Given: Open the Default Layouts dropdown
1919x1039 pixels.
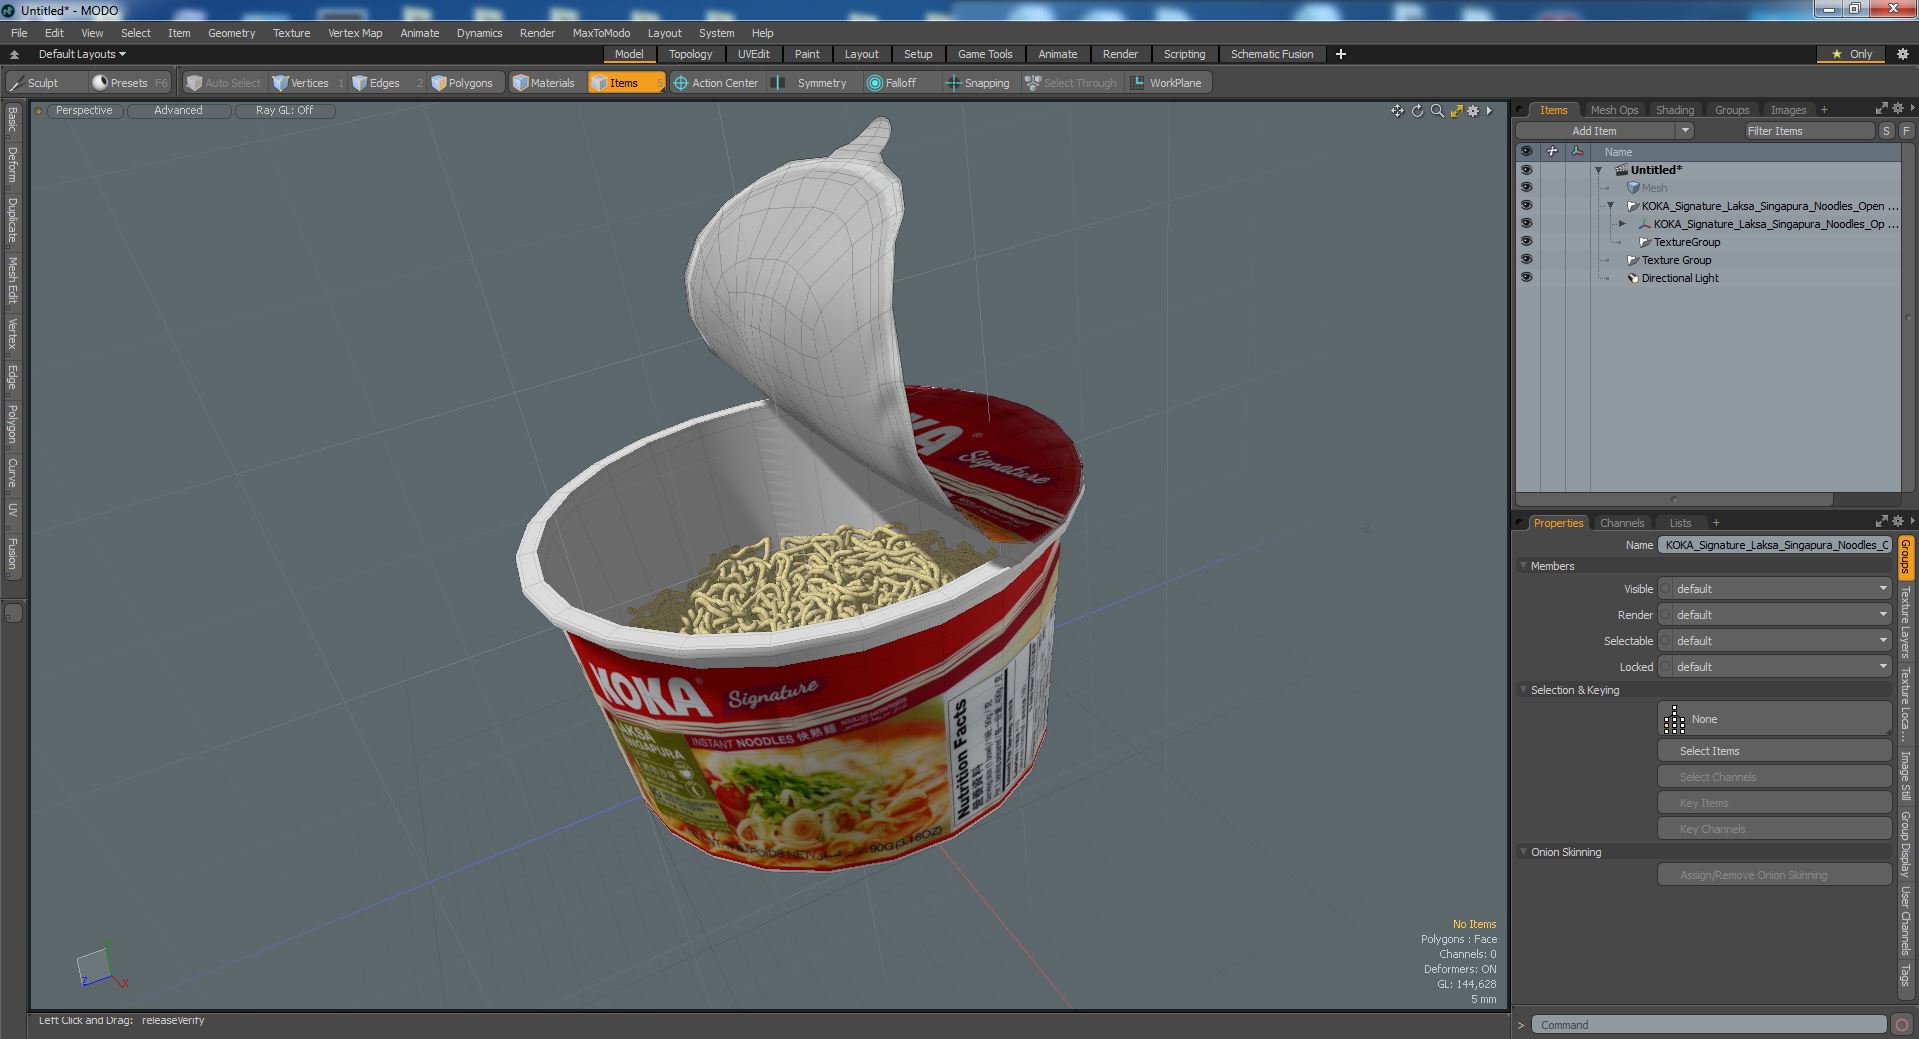Looking at the screenshot, I should 82,54.
